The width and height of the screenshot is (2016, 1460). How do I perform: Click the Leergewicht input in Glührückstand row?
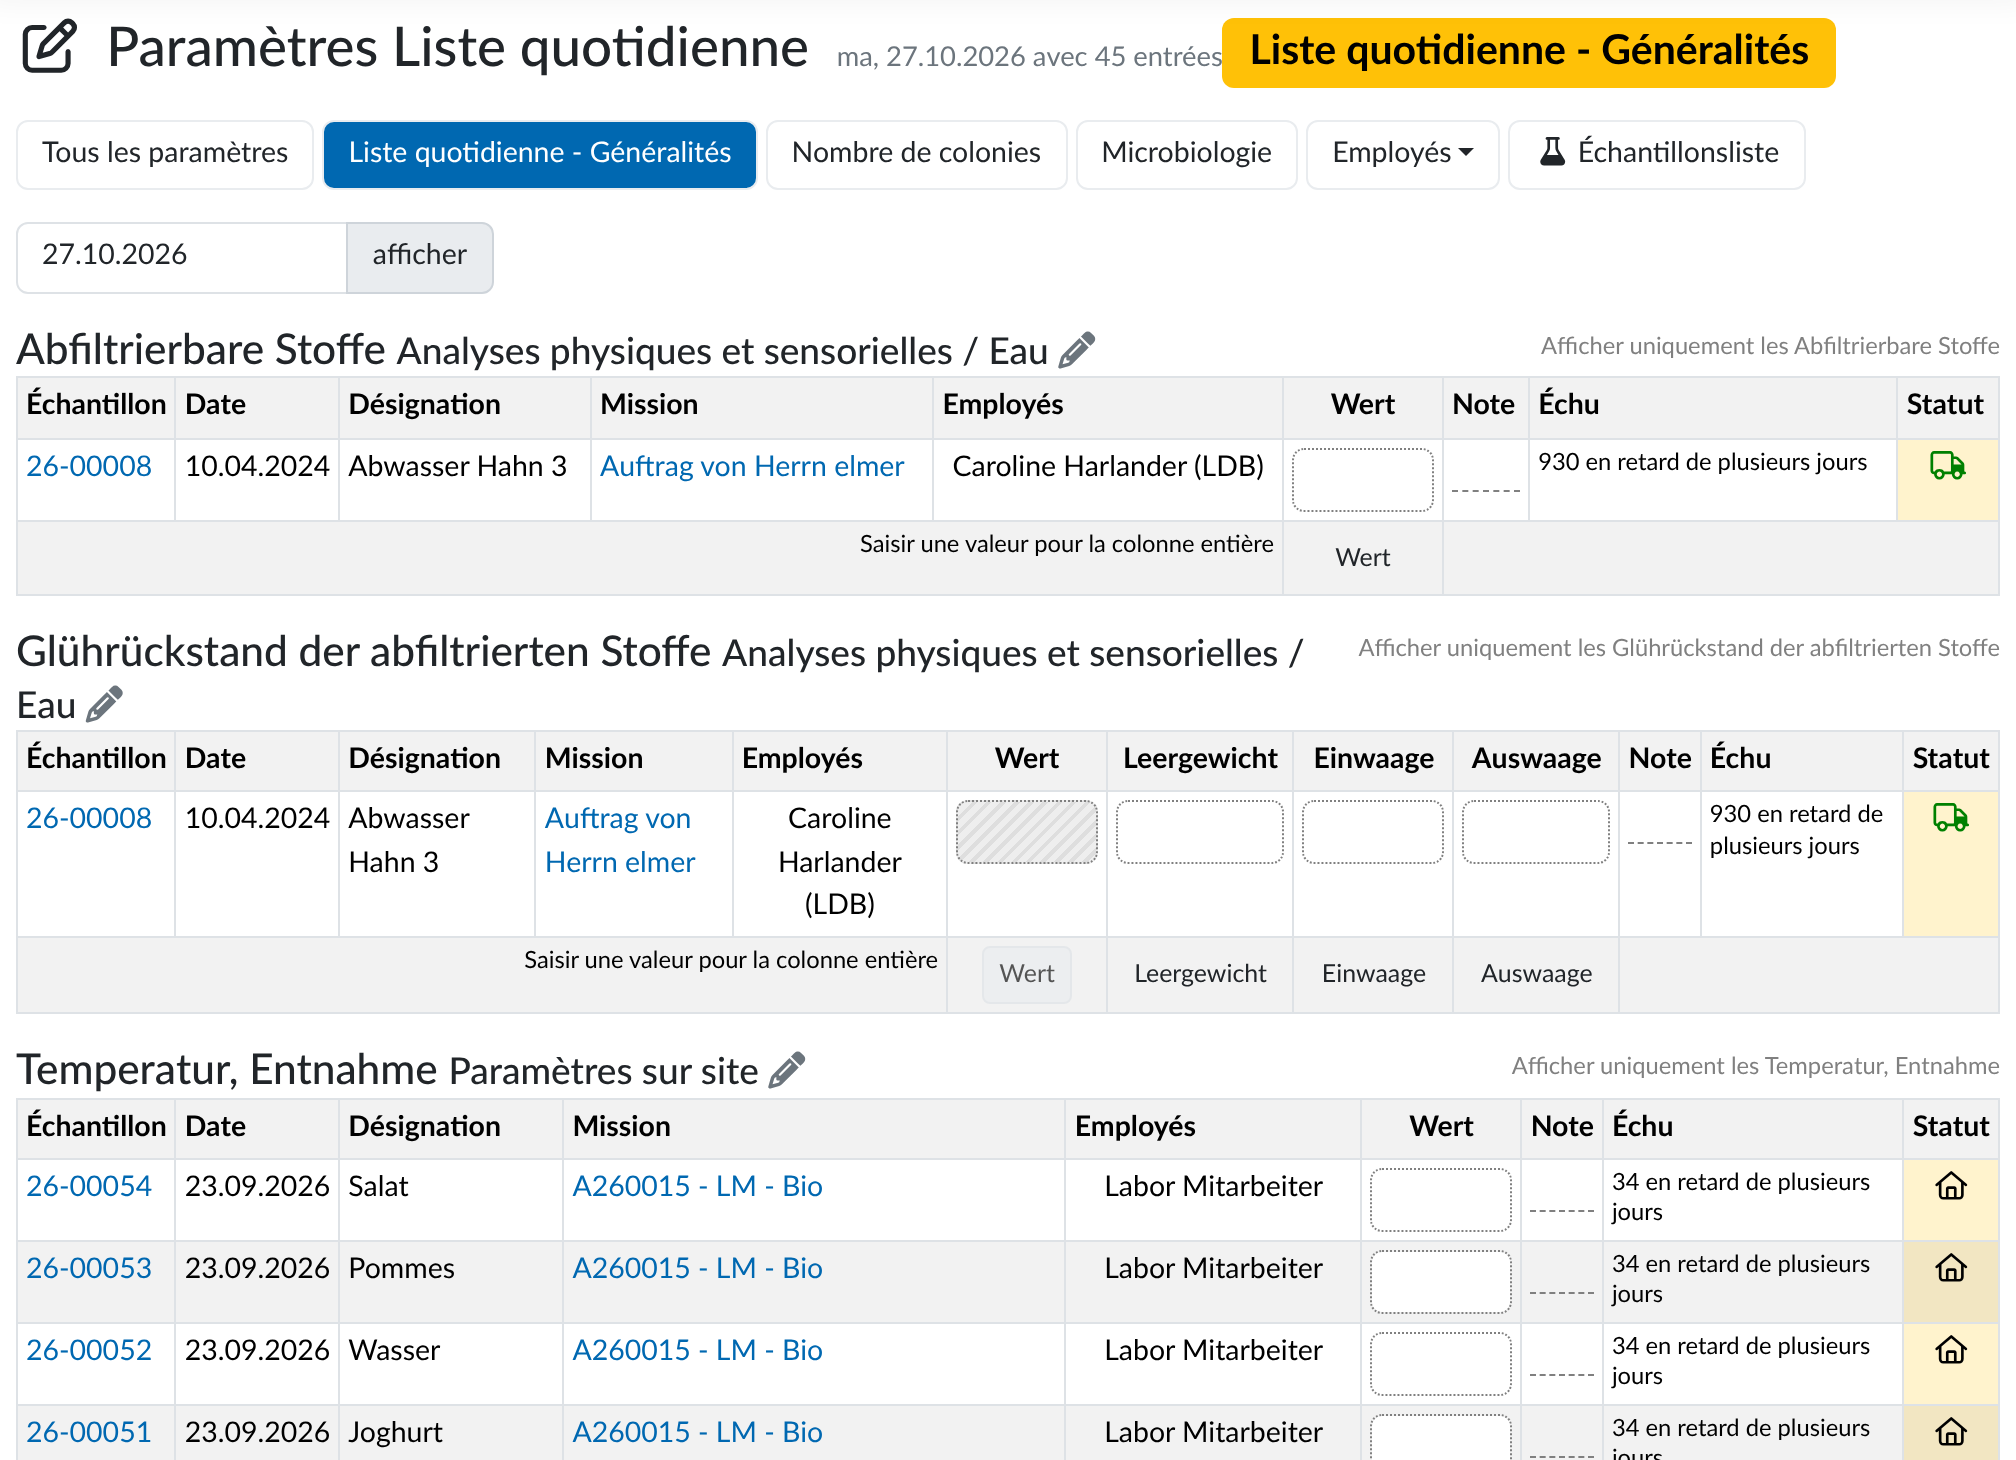[x=1199, y=831]
